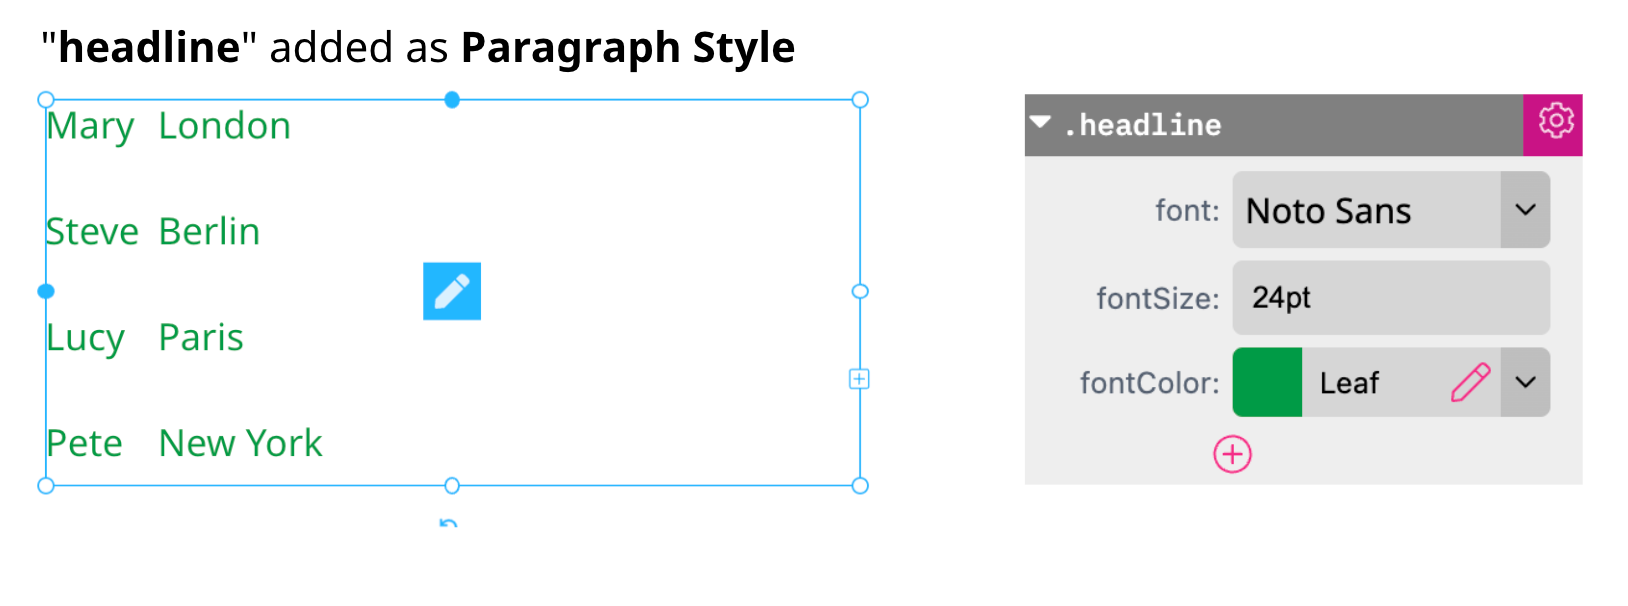Click the 24pt fontSize field
The height and width of the screenshot is (606, 1628).
[x=1390, y=297]
